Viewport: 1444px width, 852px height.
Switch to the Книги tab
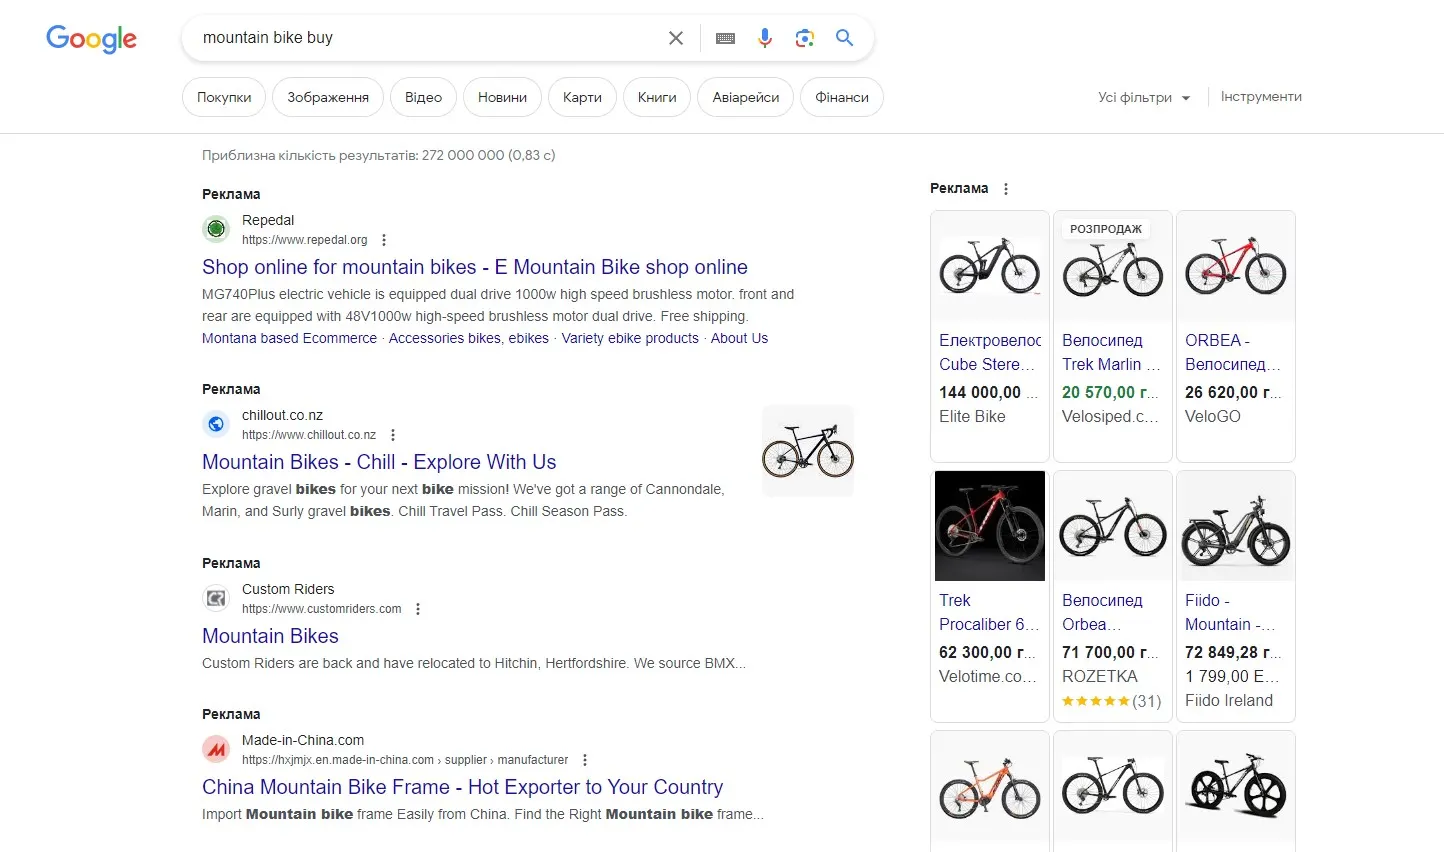pos(657,97)
